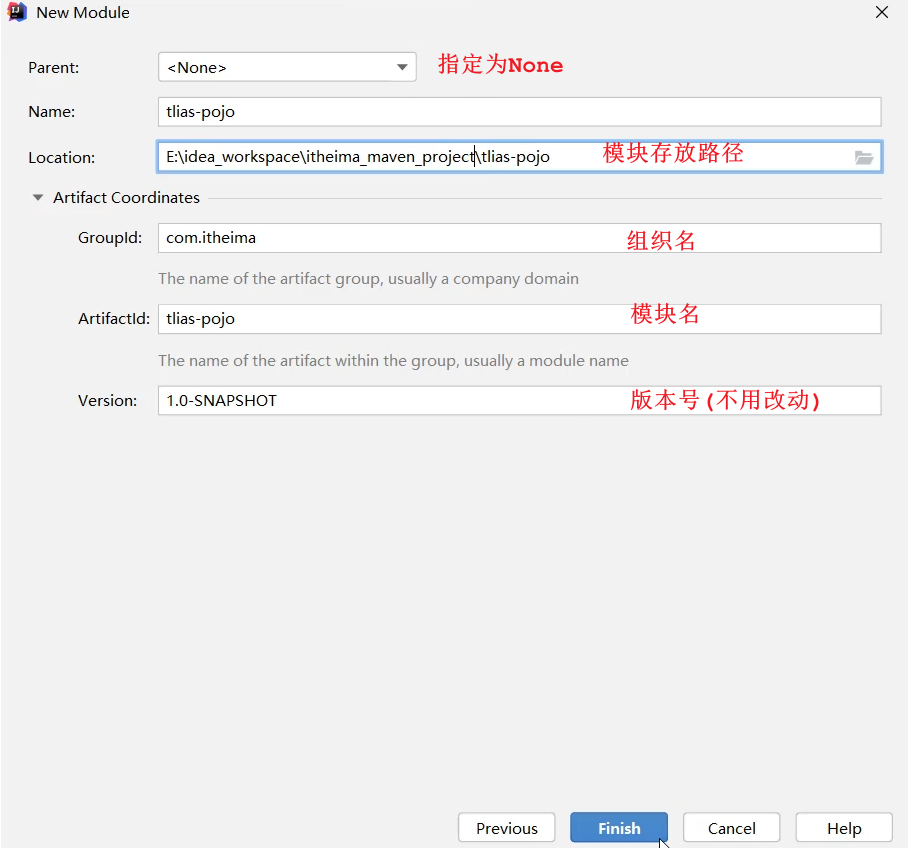Click the New Module title bar text
This screenshot has width=909, height=849.
pyautogui.click(x=83, y=13)
